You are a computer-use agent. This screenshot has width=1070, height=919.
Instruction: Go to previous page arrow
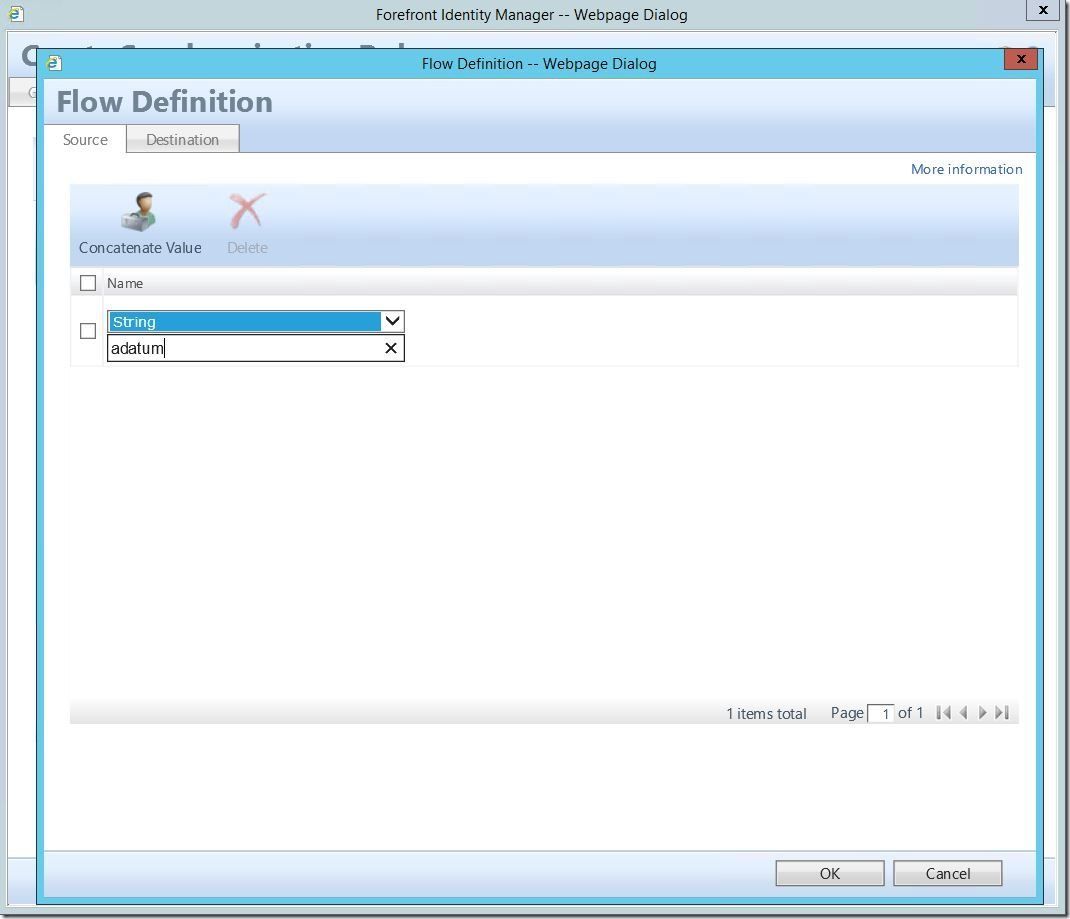point(964,713)
